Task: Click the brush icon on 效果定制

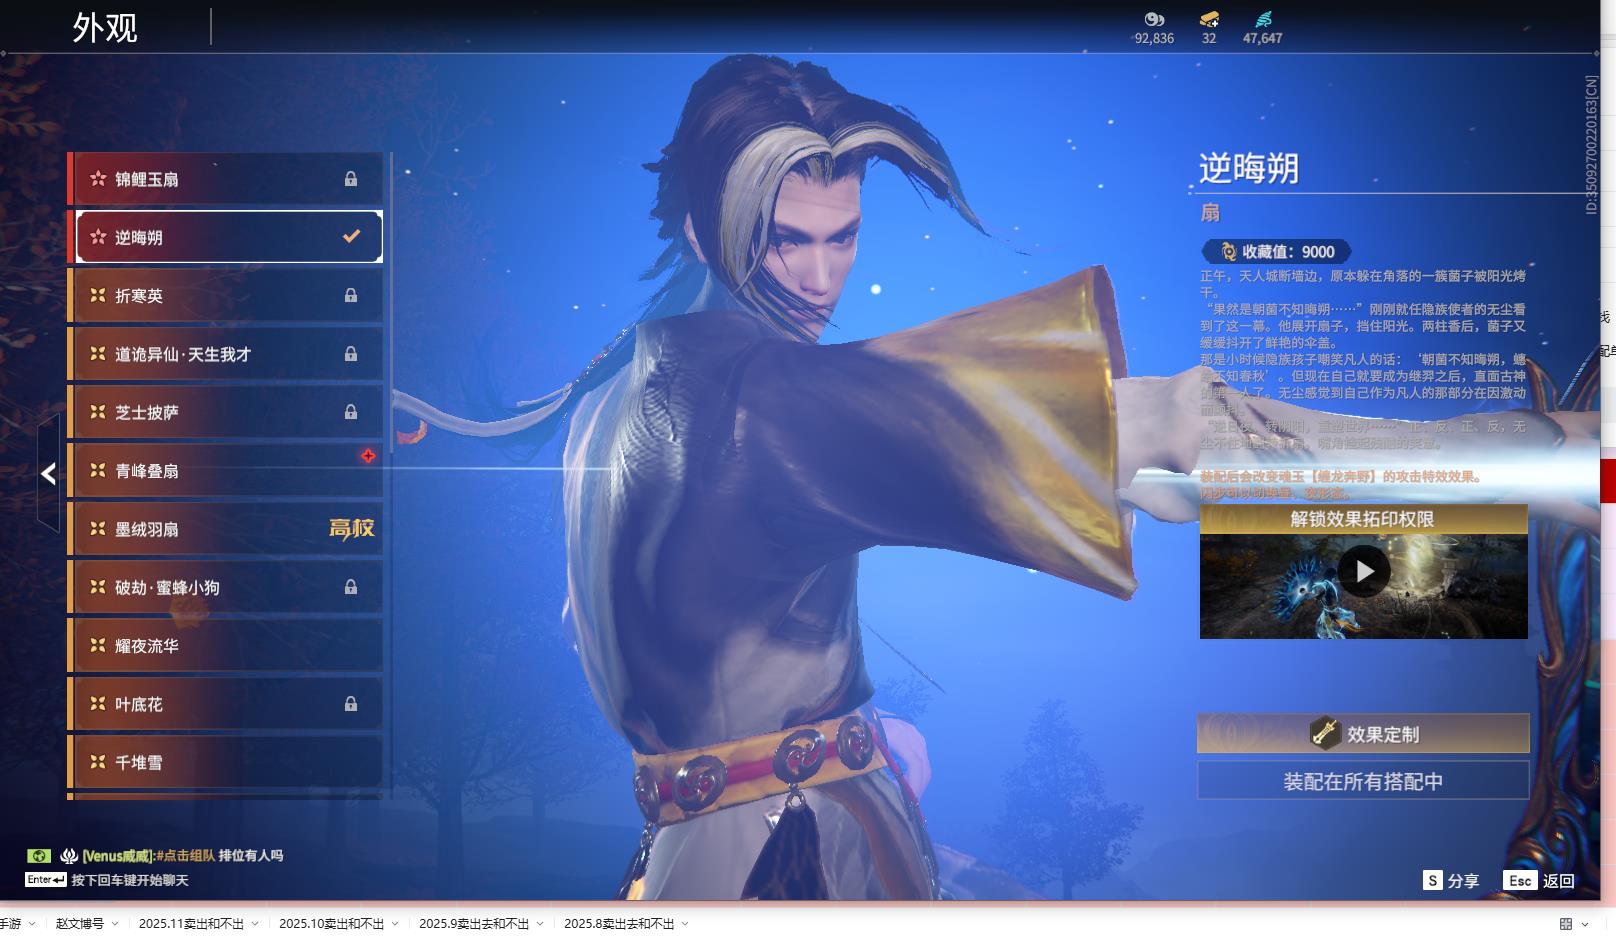Action: pos(1325,733)
